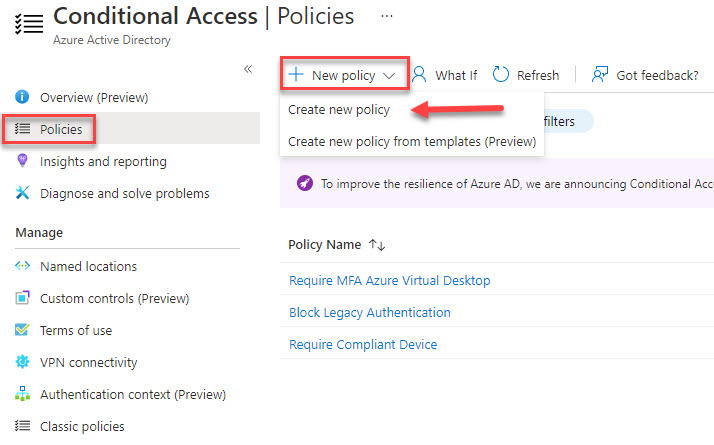Click the VPN connectivity gear icon
The image size is (714, 445).
pyautogui.click(x=22, y=362)
